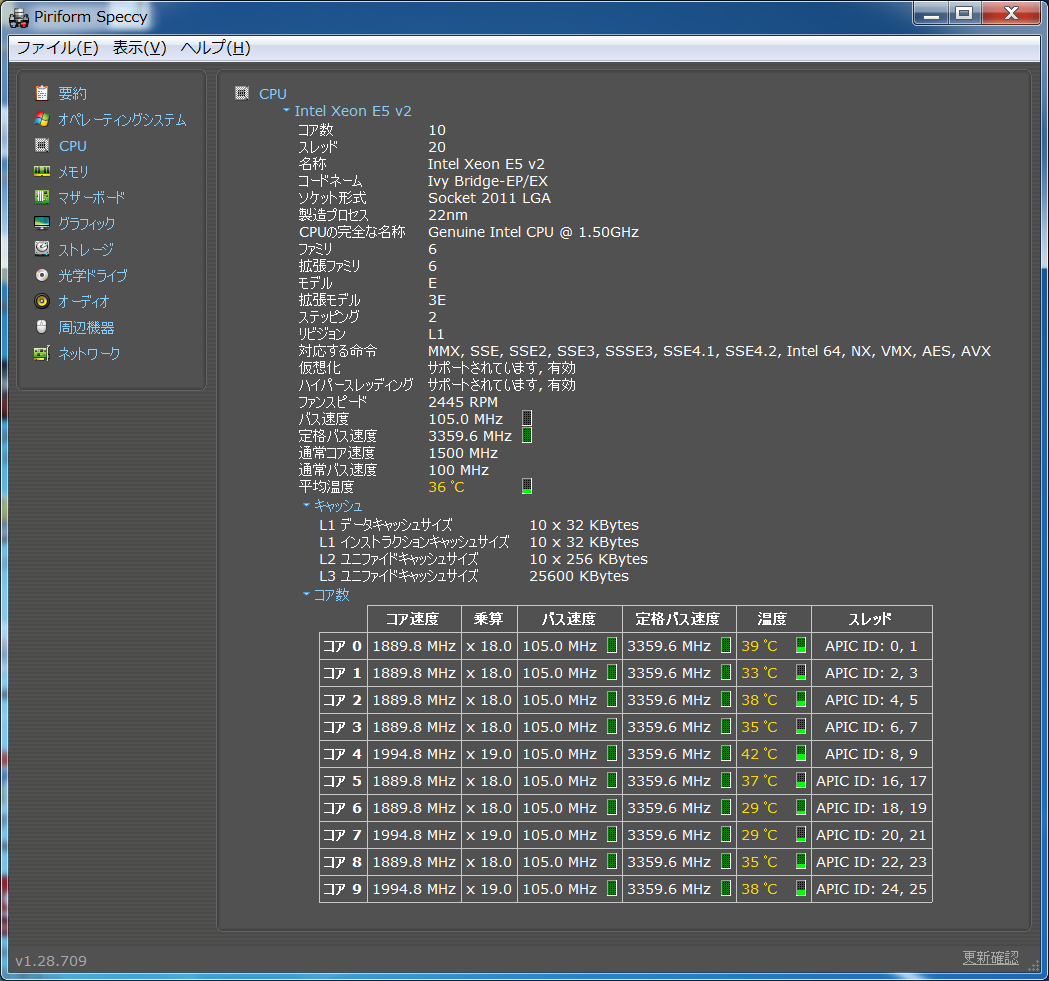This screenshot has width=1049, height=981.
Task: Click the green graph indicator next to 平均温度
Action: point(527,486)
